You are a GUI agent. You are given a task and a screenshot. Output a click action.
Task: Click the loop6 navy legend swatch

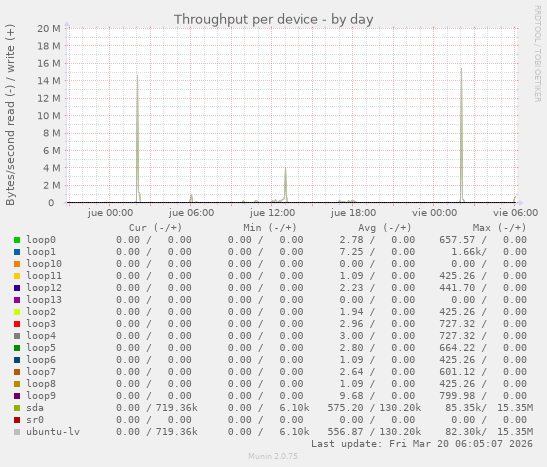pyautogui.click(x=17, y=360)
